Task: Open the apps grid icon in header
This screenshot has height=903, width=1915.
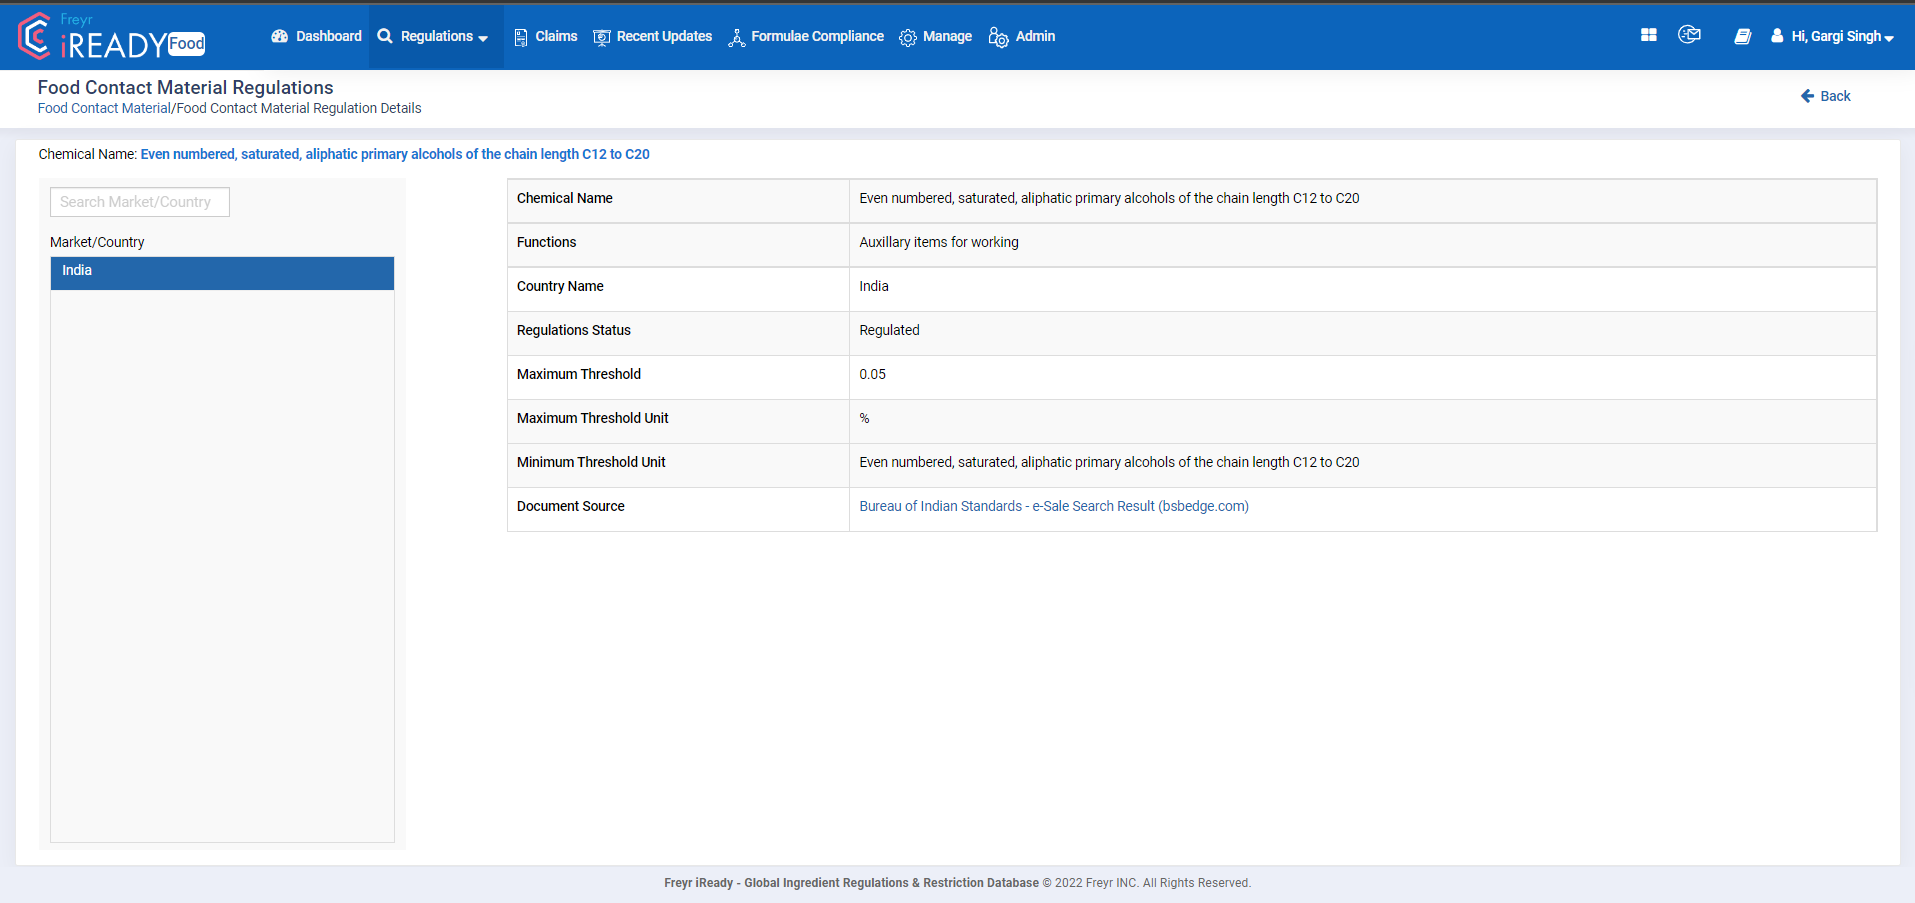Action: (x=1647, y=34)
